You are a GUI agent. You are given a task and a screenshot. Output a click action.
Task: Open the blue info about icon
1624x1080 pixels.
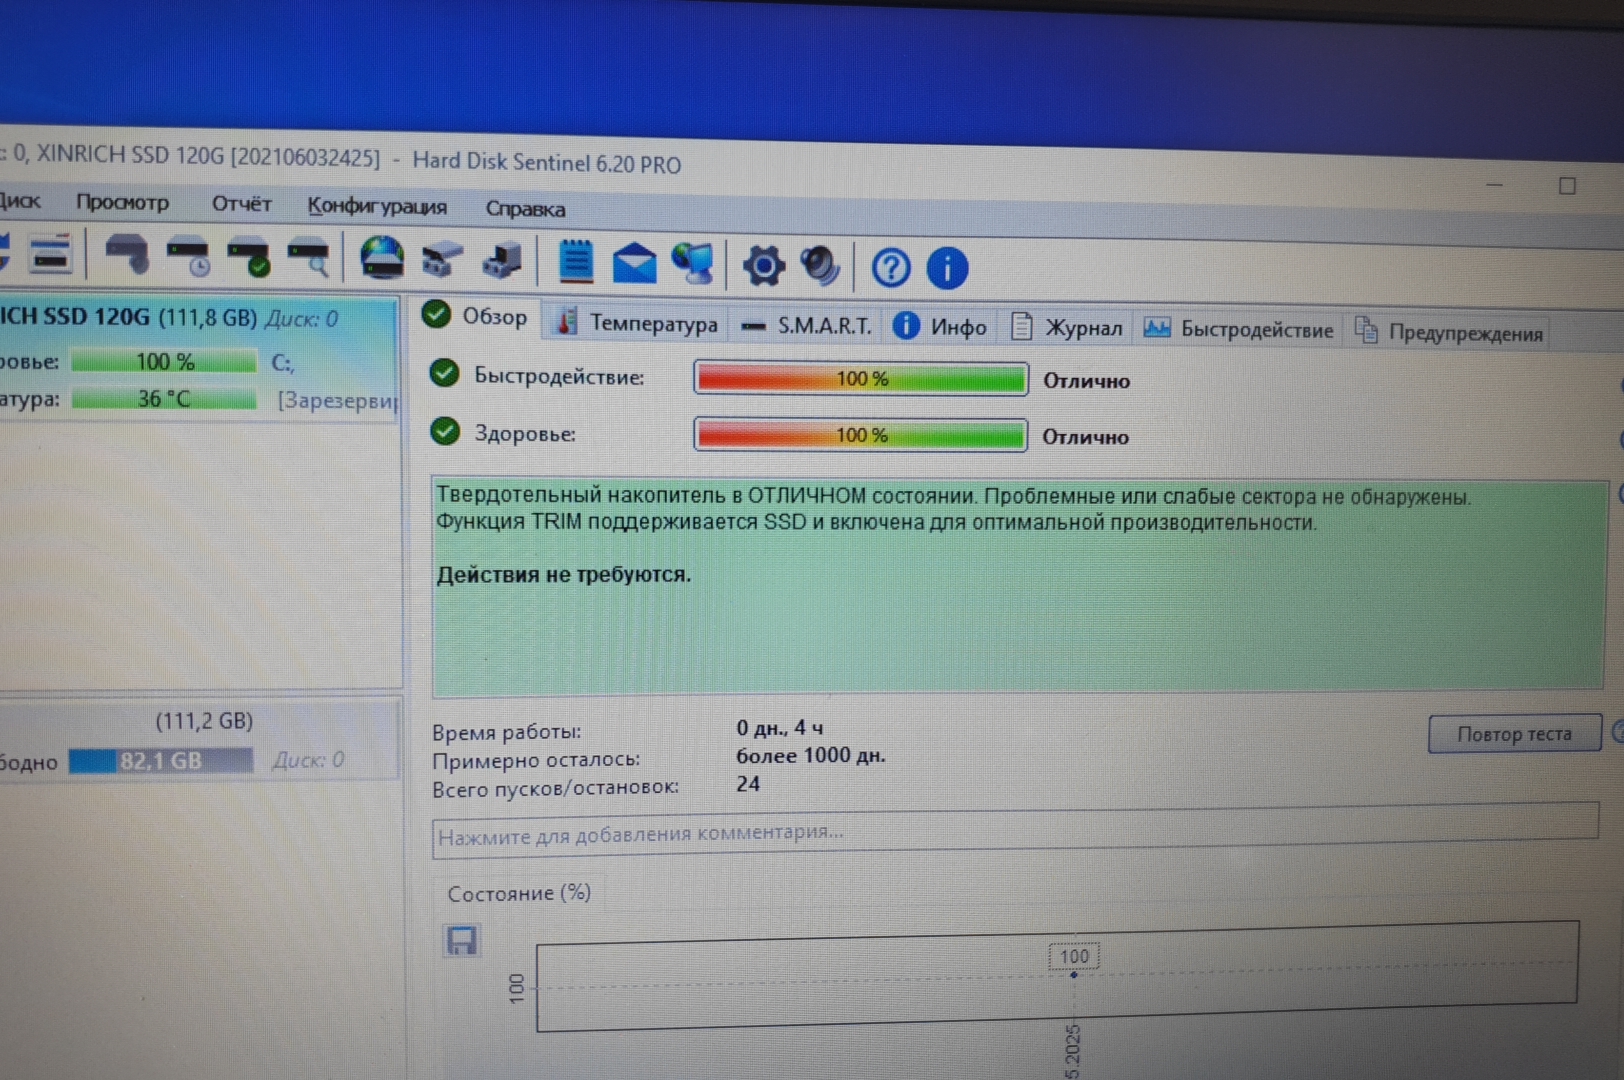tap(947, 267)
